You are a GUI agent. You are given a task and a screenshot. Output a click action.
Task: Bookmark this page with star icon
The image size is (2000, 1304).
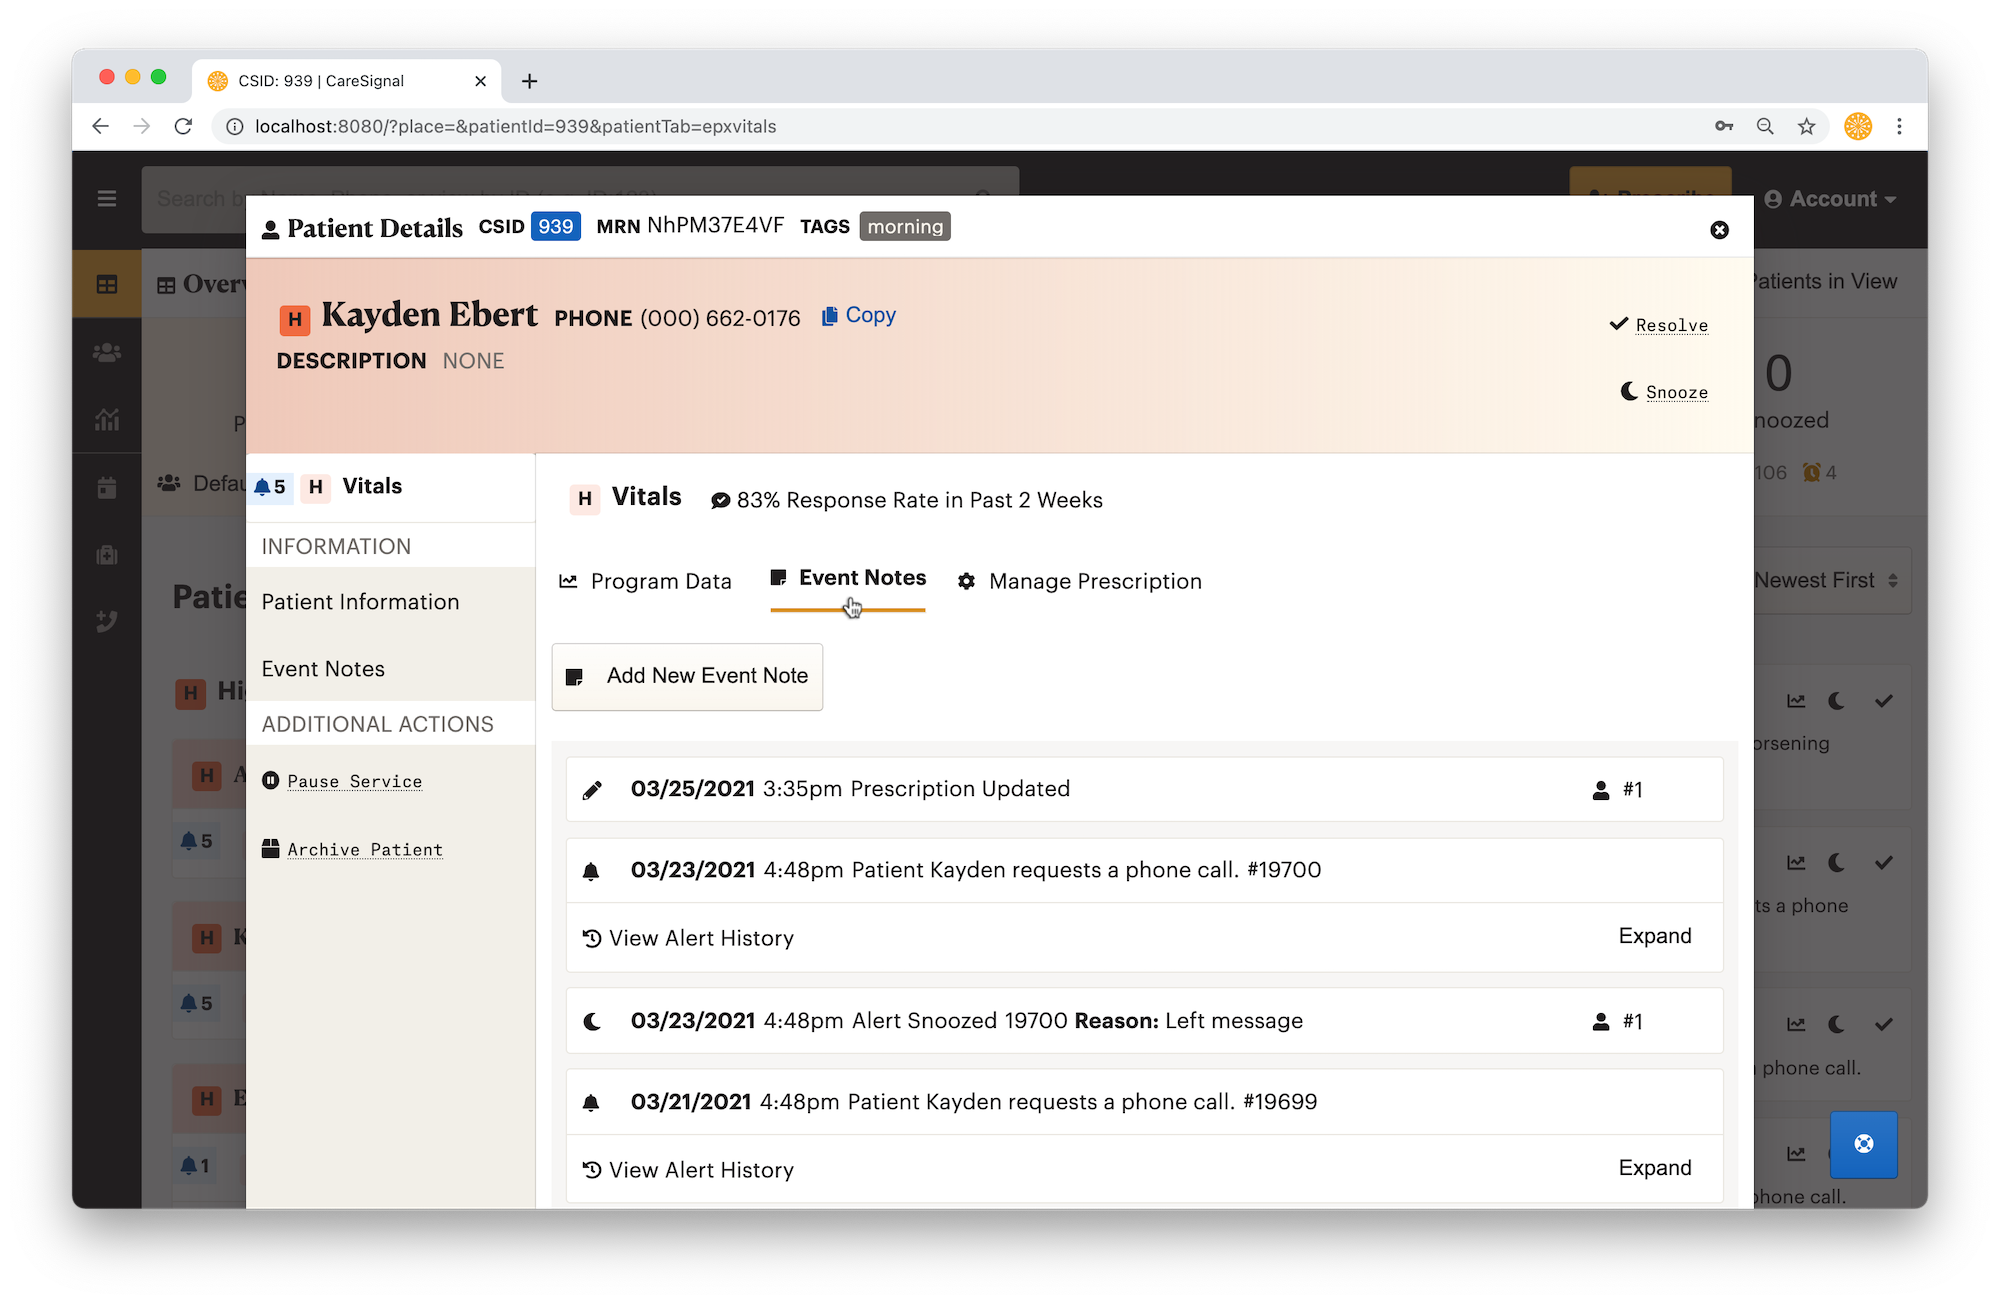(1806, 126)
